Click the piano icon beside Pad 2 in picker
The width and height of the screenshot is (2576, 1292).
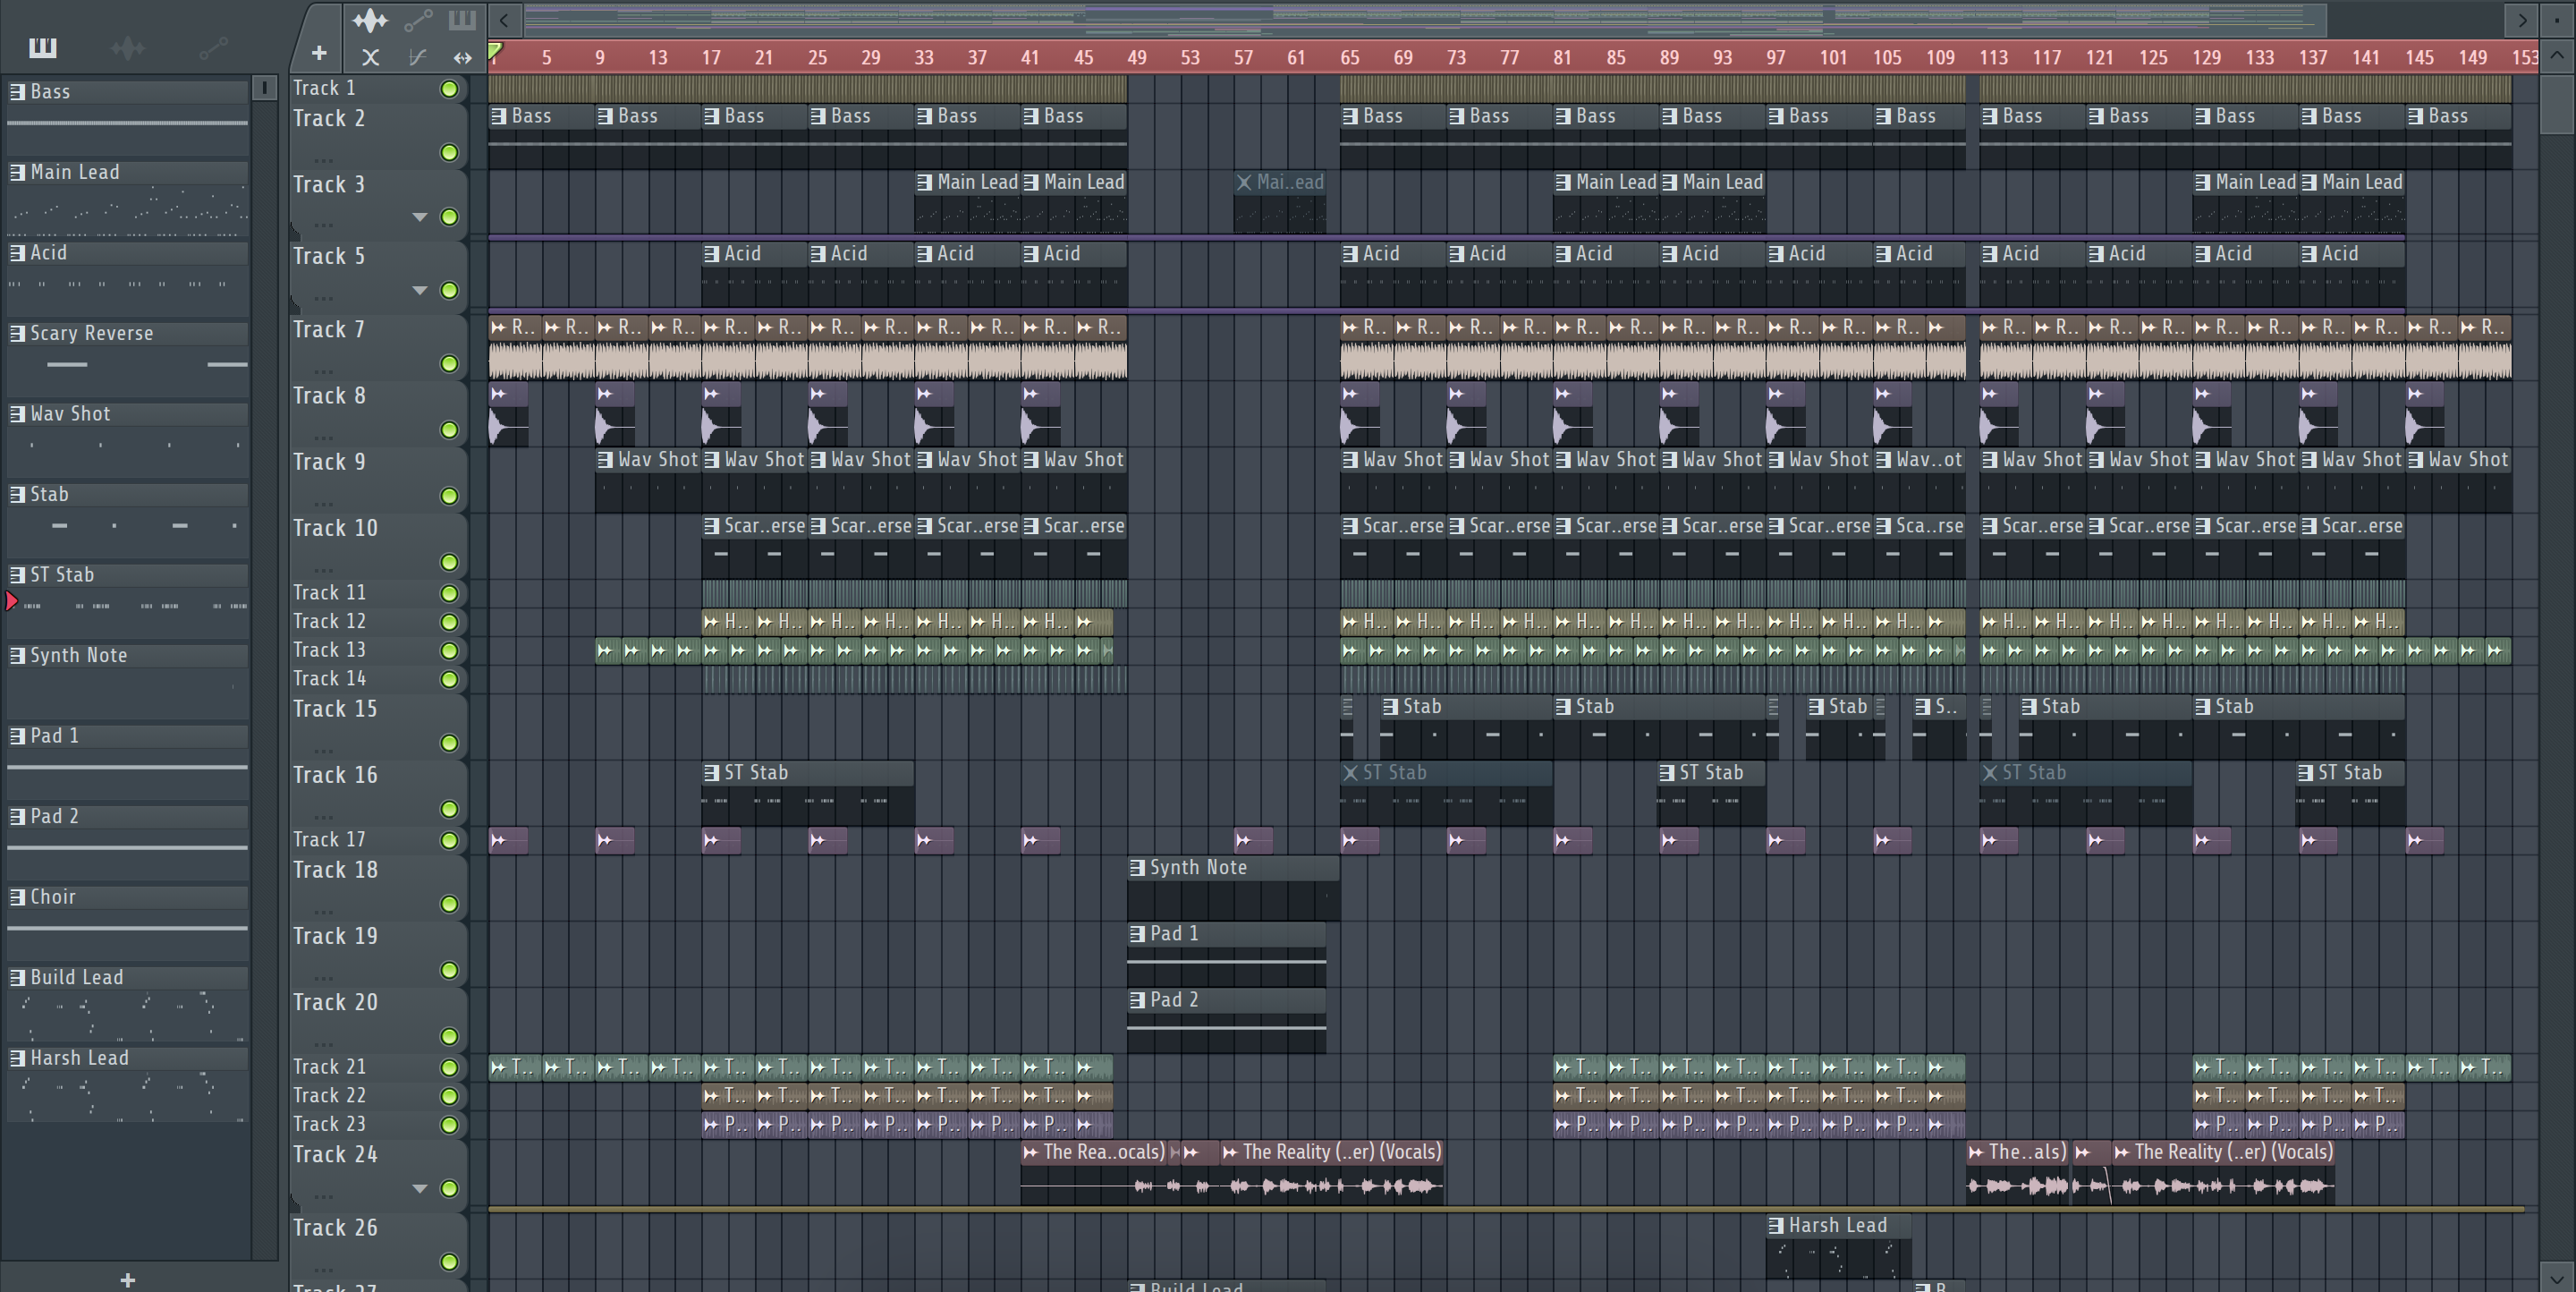click(17, 816)
